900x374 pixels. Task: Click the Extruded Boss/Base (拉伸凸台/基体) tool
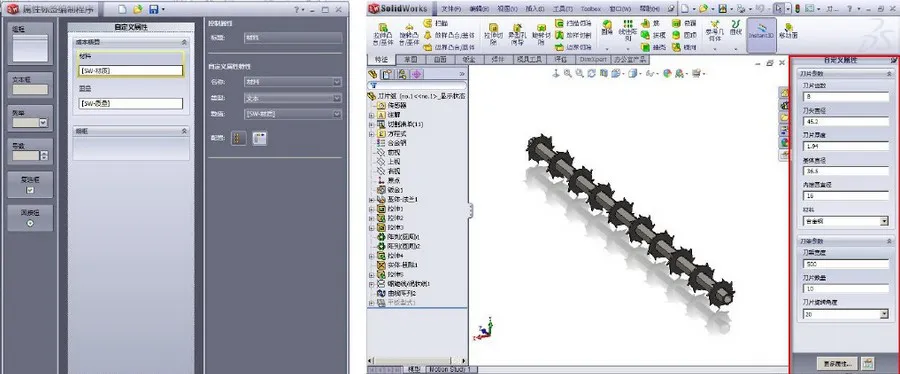383,34
